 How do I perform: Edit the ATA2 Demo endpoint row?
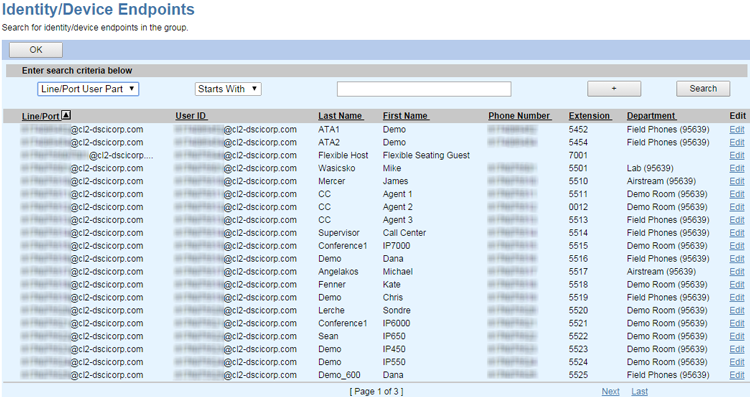click(737, 143)
